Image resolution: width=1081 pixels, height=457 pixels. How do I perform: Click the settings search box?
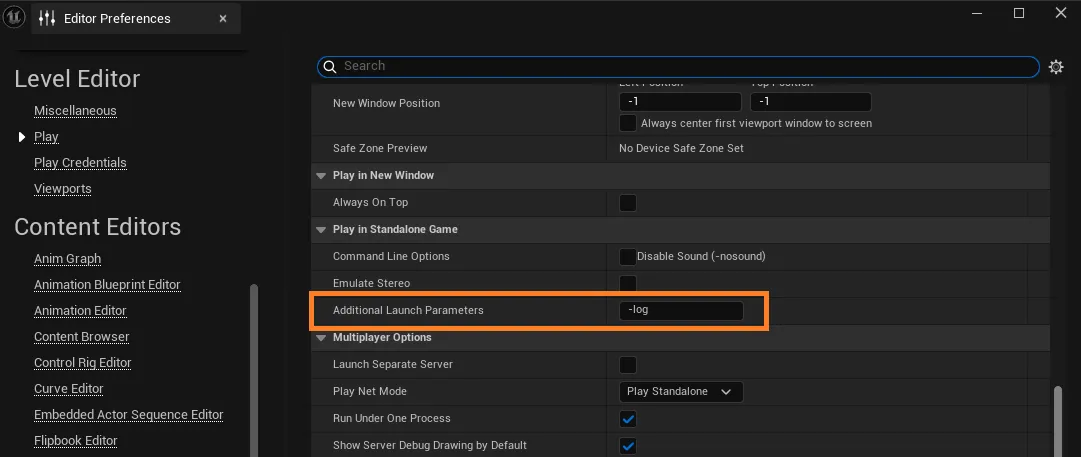(x=680, y=67)
